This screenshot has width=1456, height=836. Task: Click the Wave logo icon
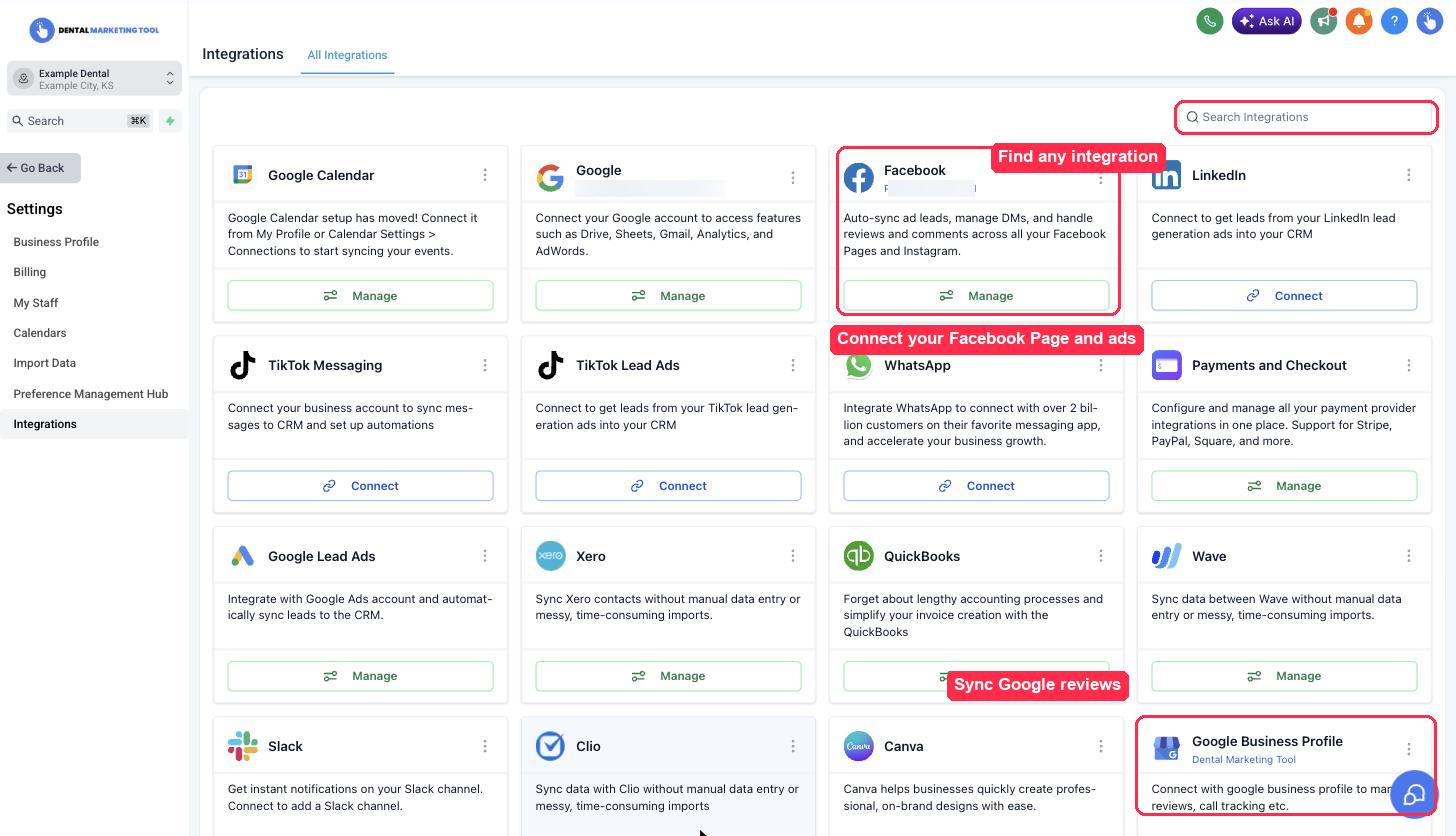tap(1166, 556)
